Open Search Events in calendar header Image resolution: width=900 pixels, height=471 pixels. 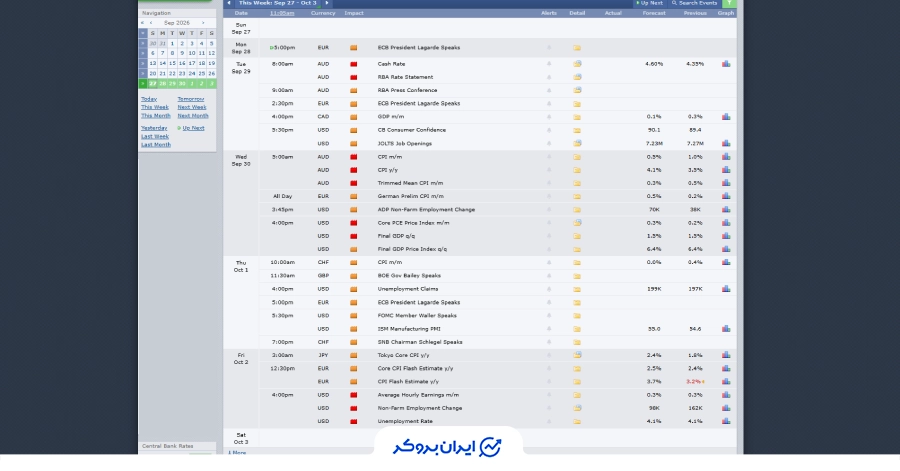(695, 3)
